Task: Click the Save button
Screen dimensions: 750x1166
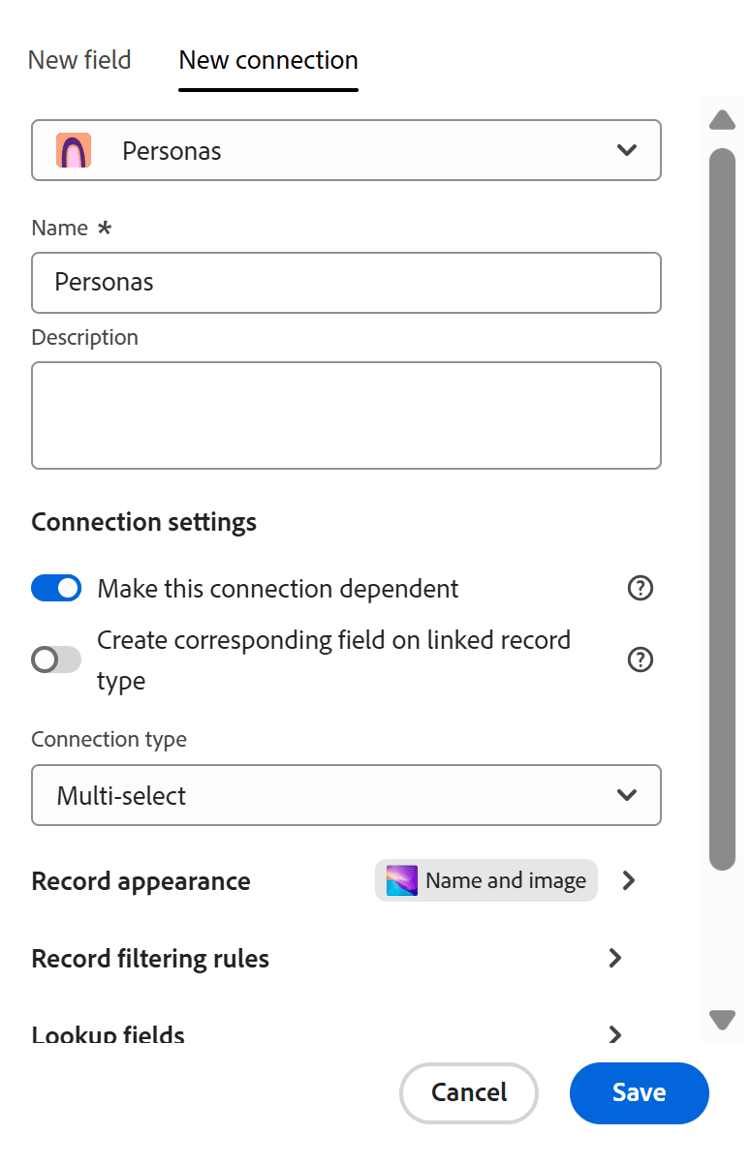Action: pyautogui.click(x=639, y=1092)
